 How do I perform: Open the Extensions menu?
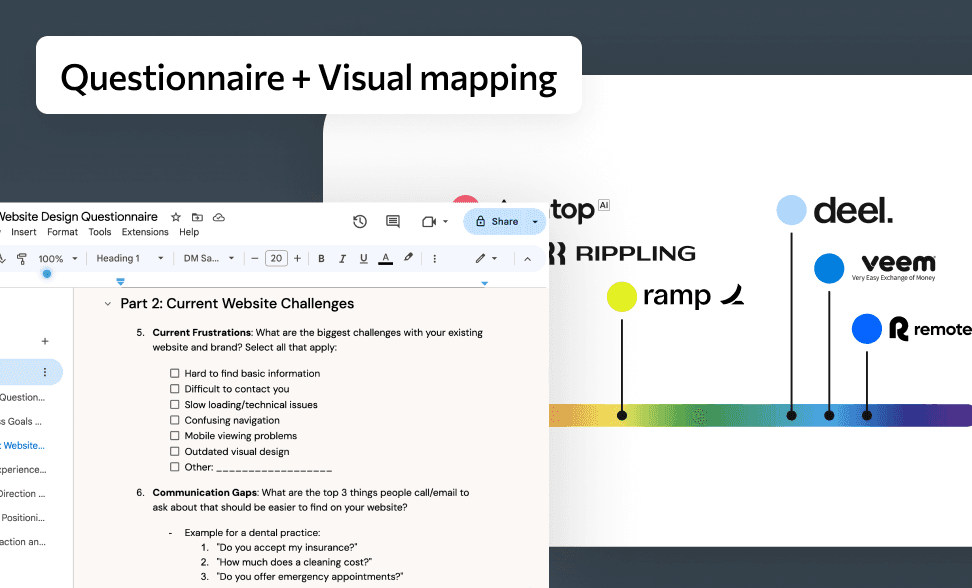pyautogui.click(x=145, y=232)
